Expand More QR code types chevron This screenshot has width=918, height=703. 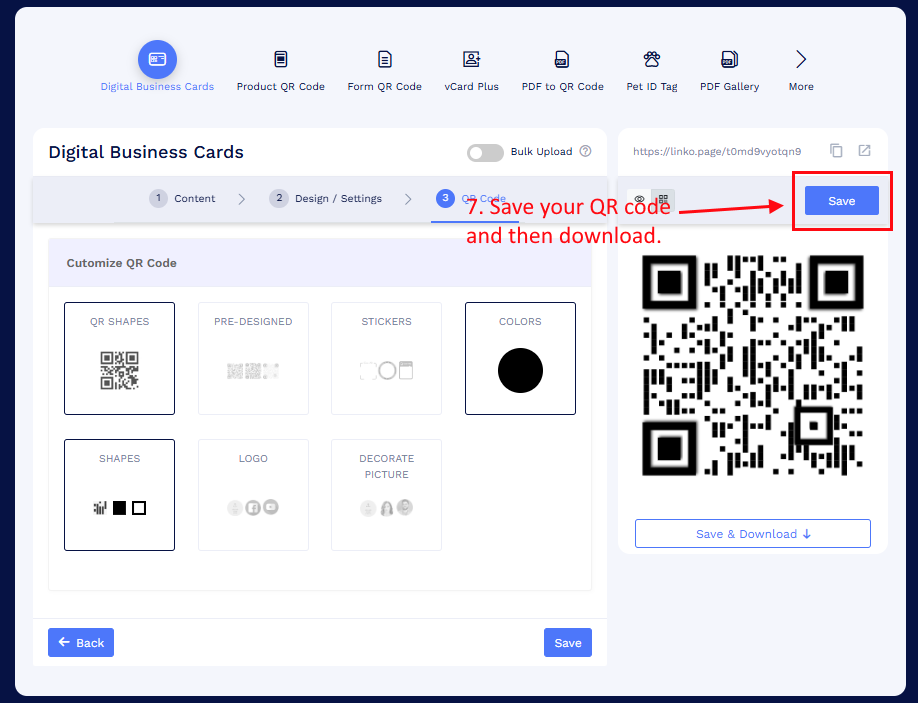coord(801,59)
